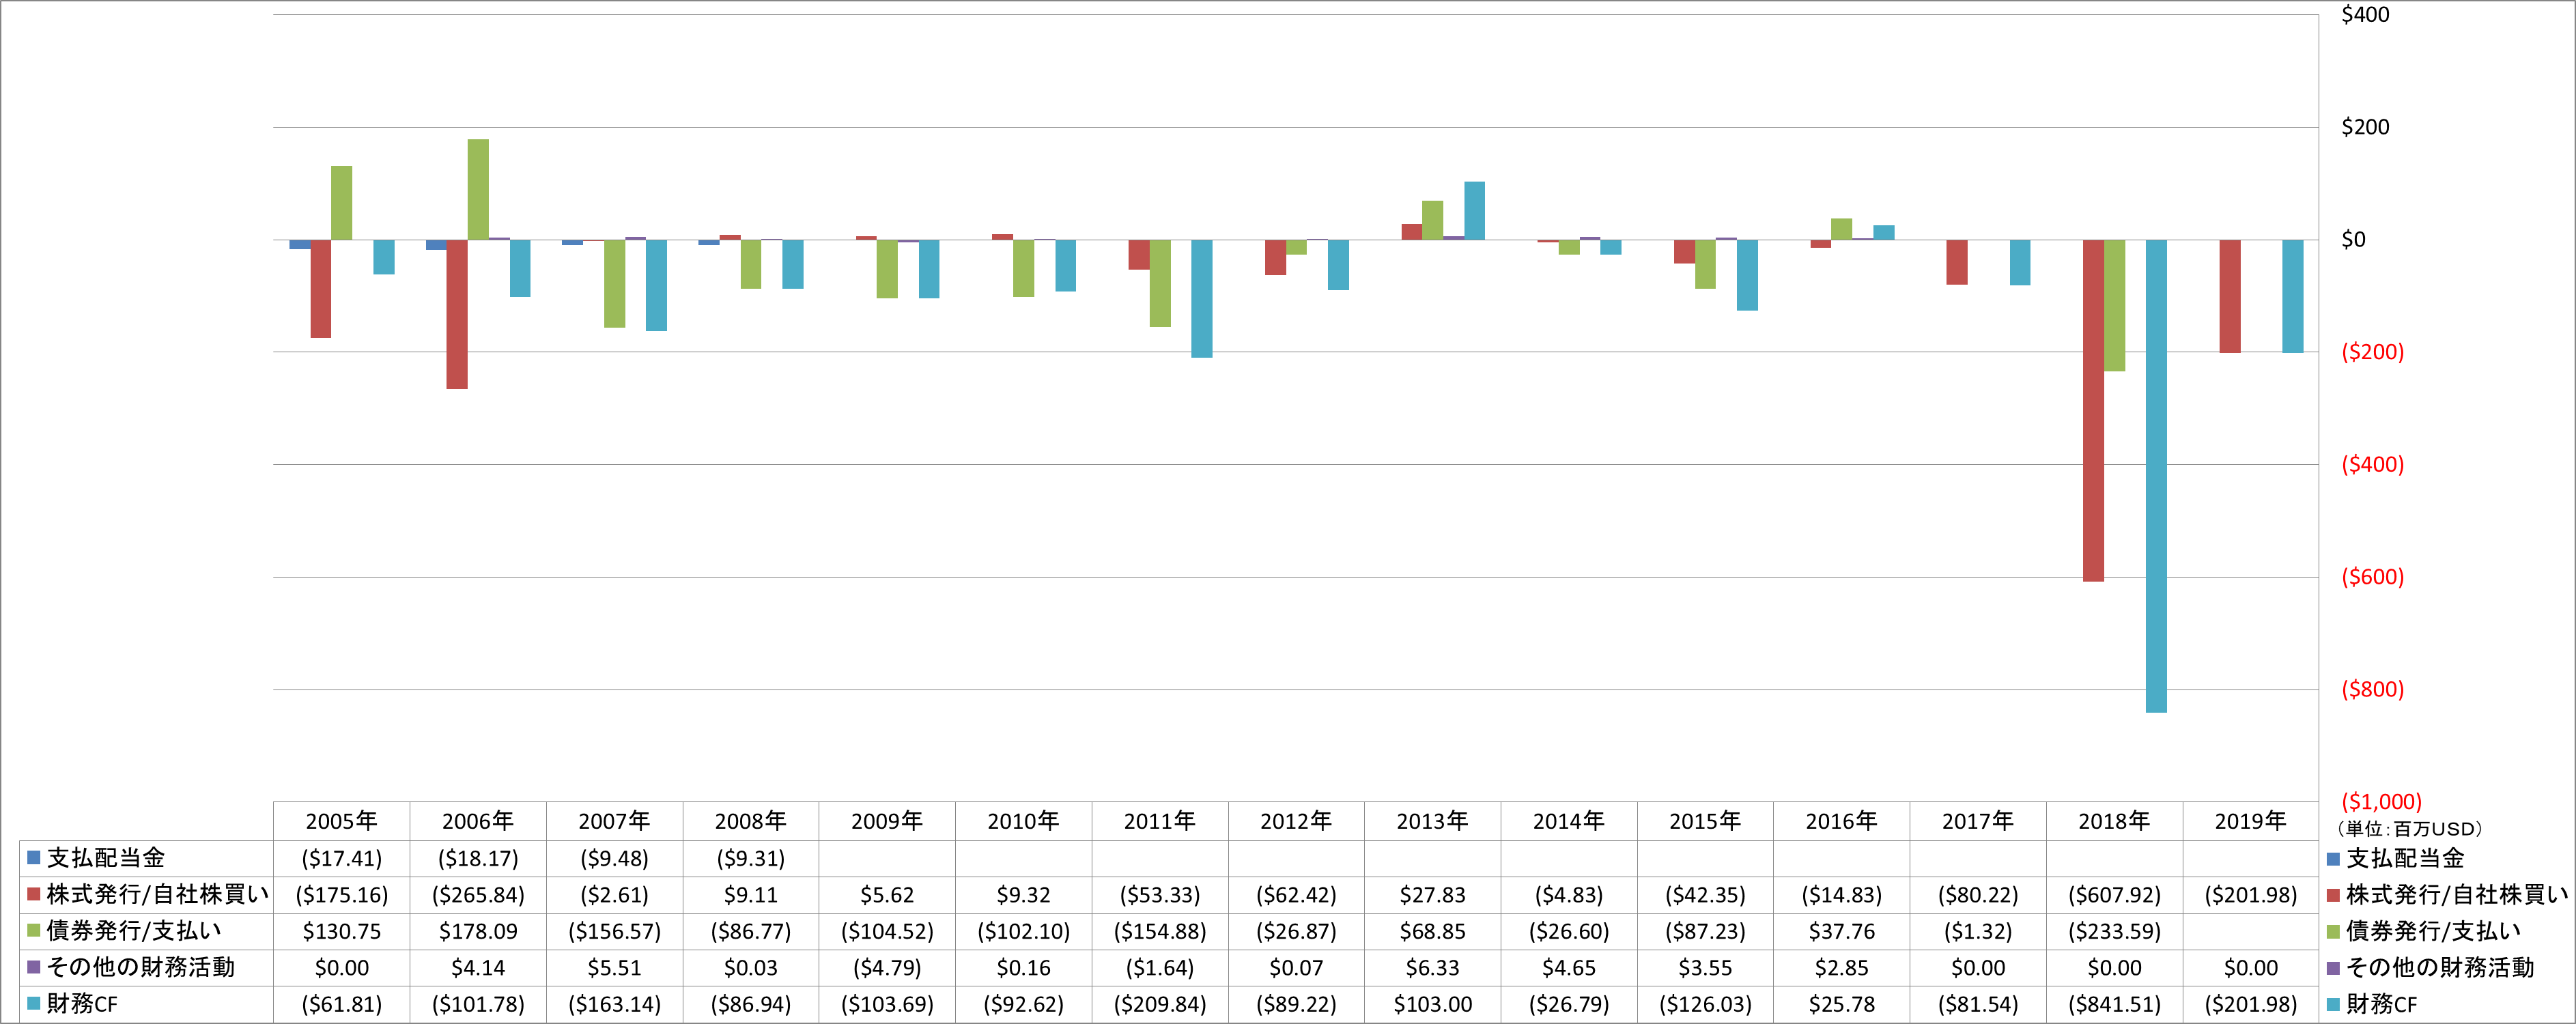Click the tallest teal 財務CF bar for 2018年
Viewport: 2576px width, 1024px height.
pyautogui.click(x=2156, y=476)
